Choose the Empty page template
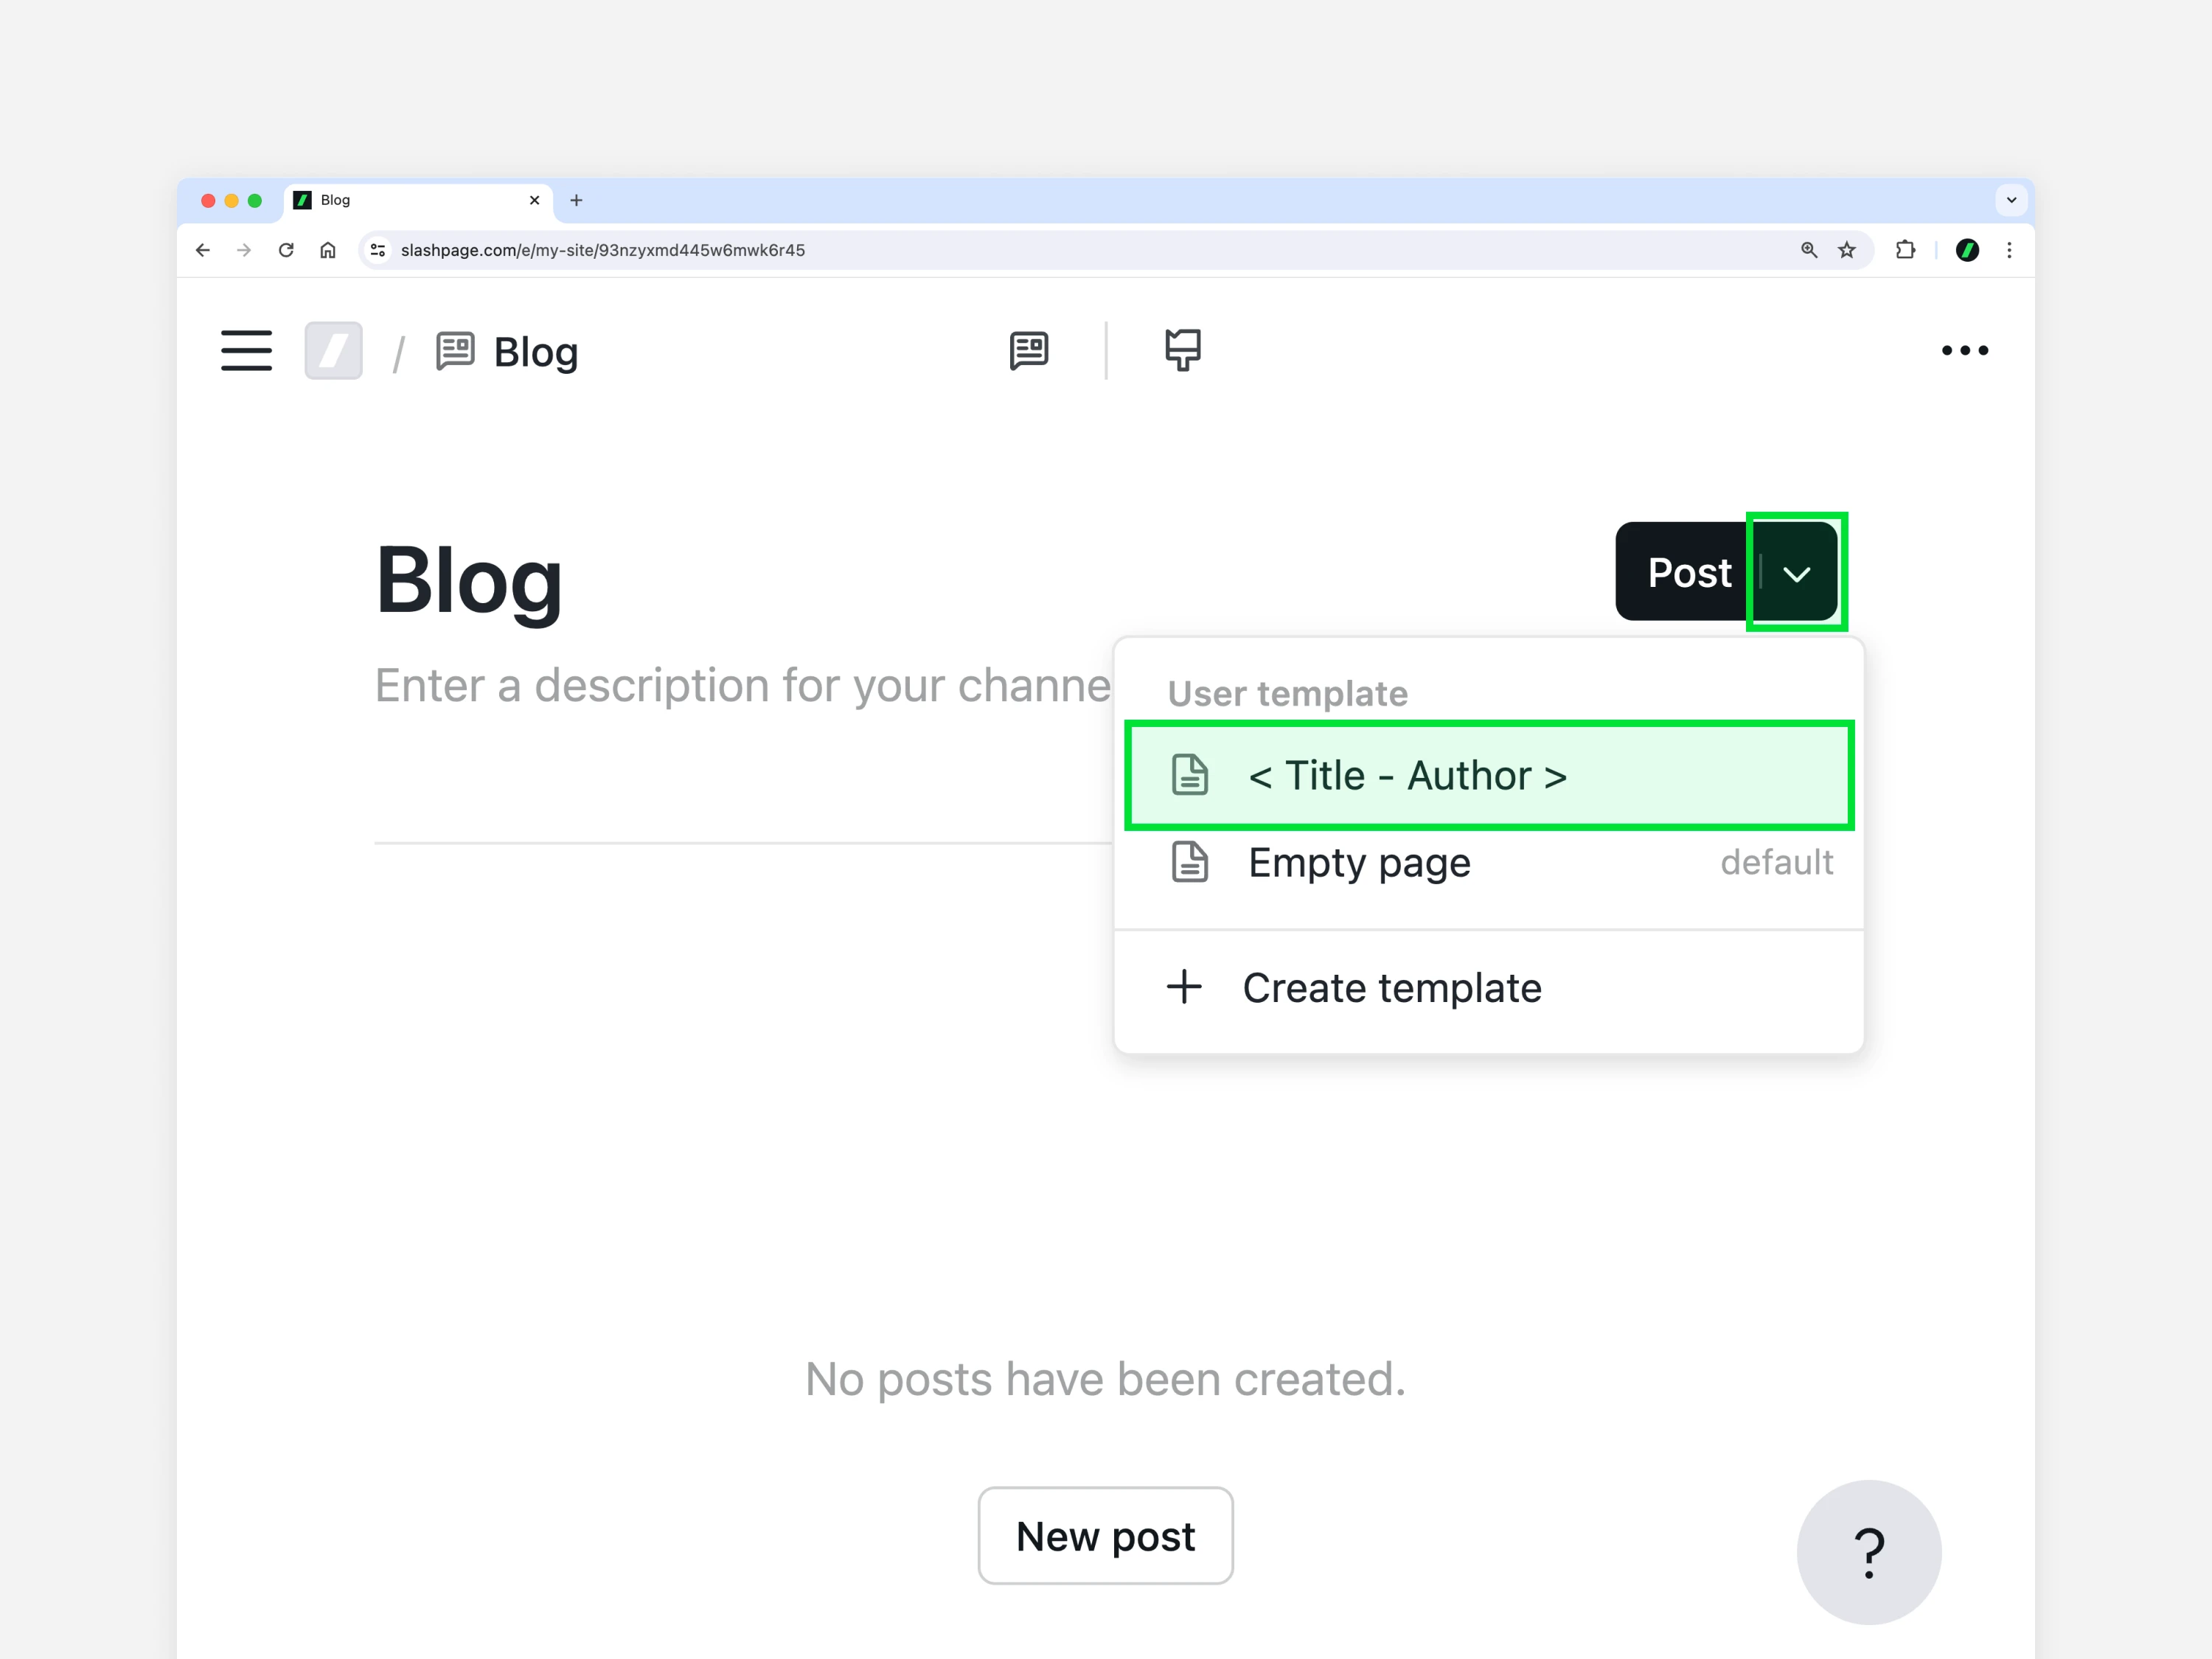 tap(1489, 862)
